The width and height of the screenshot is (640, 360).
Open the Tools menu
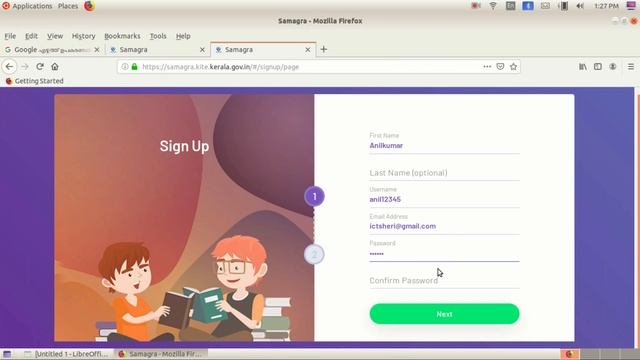[158, 36]
